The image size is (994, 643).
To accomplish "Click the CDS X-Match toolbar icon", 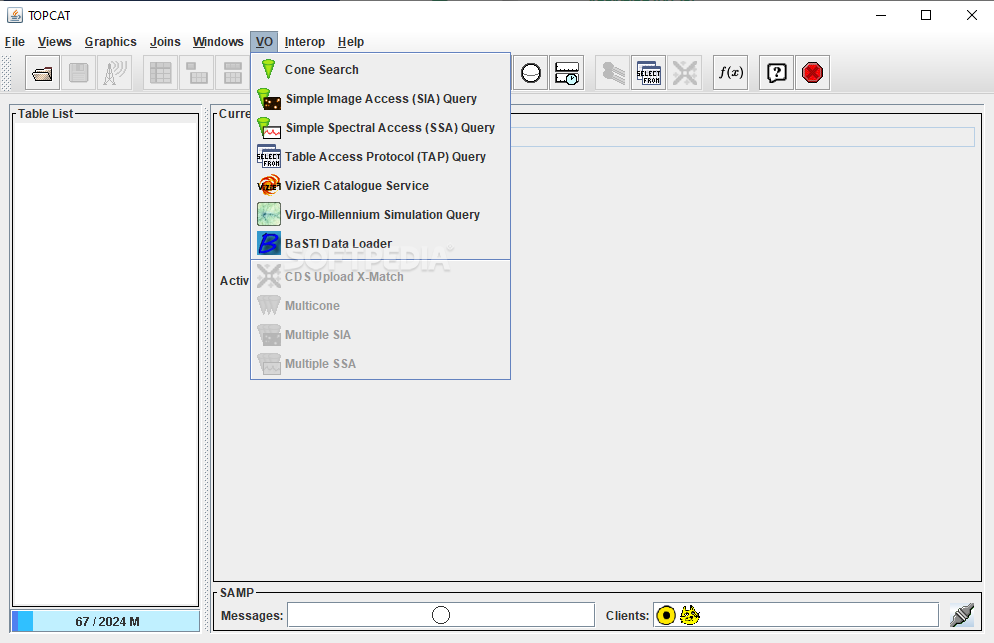I will pos(685,73).
